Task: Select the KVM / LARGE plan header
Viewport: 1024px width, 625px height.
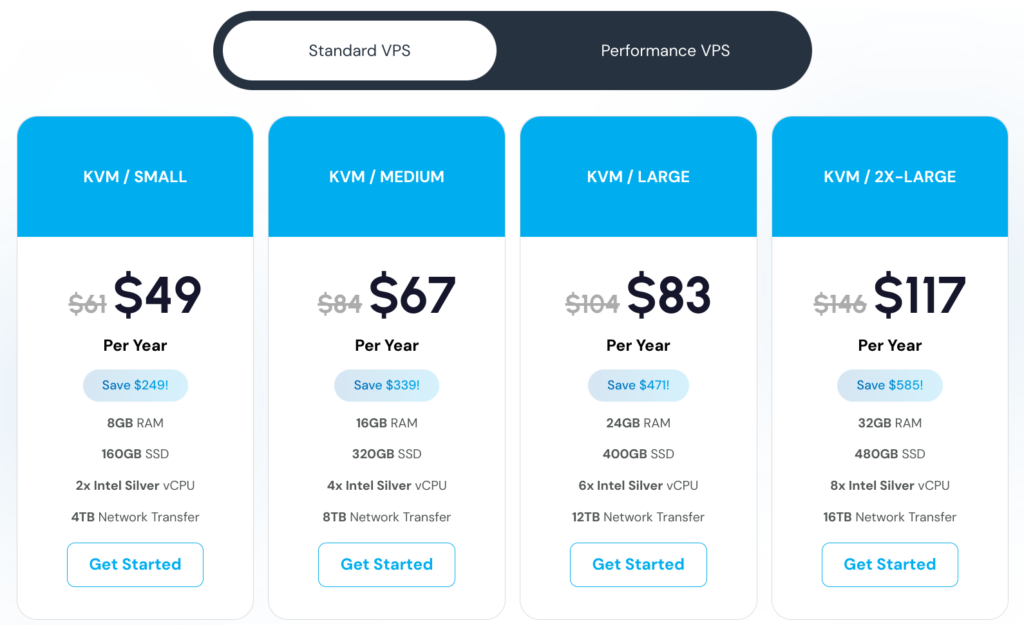Action: point(638,176)
